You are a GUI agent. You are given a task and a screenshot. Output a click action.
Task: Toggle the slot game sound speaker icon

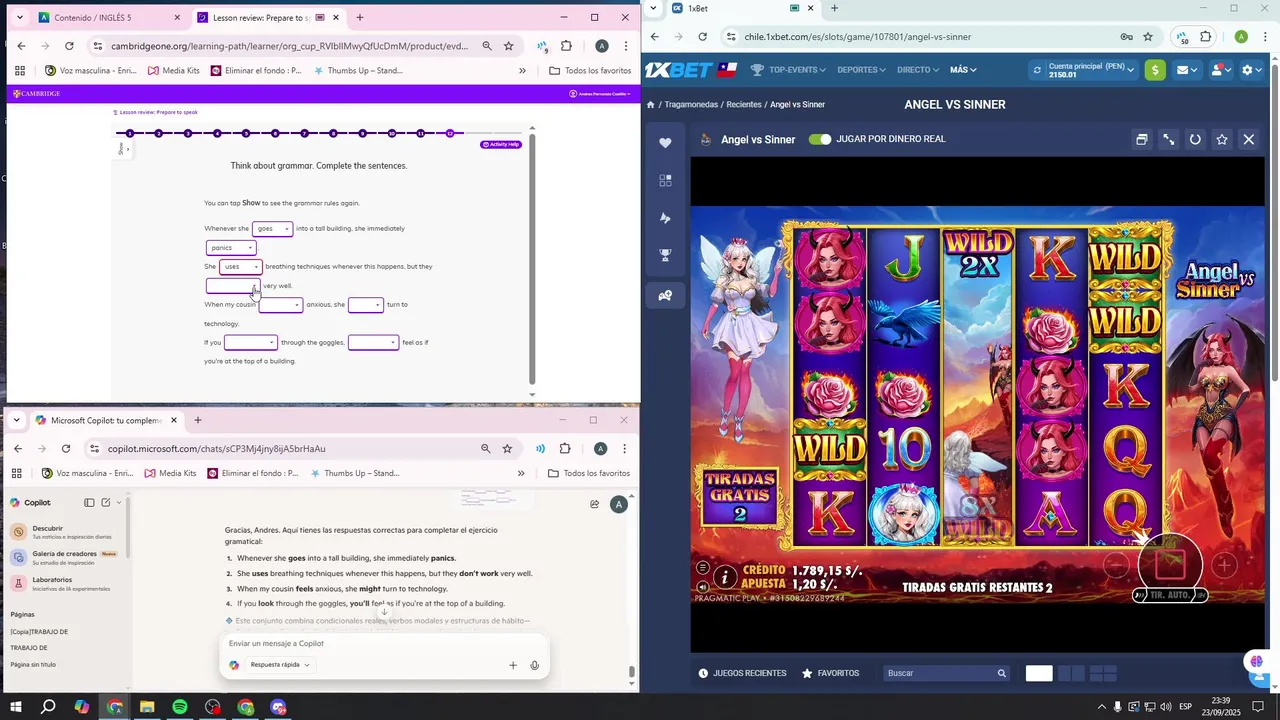[x=703, y=587]
